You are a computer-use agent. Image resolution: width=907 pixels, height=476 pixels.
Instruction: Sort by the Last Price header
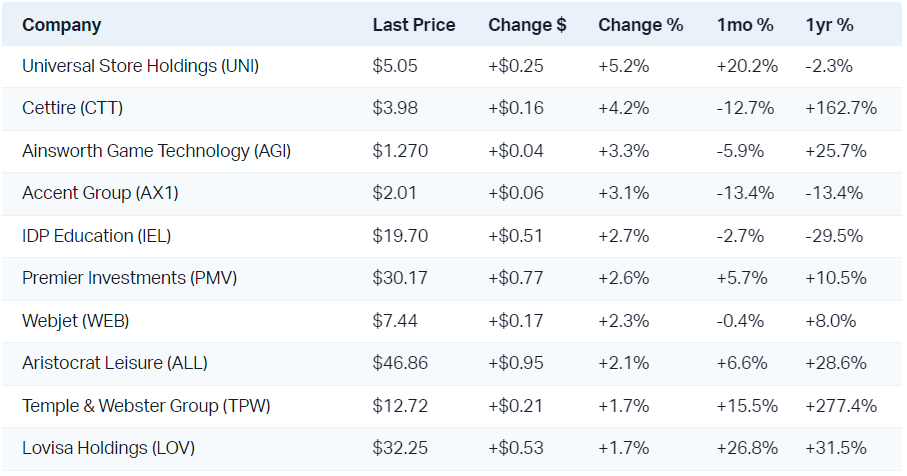[x=413, y=25]
